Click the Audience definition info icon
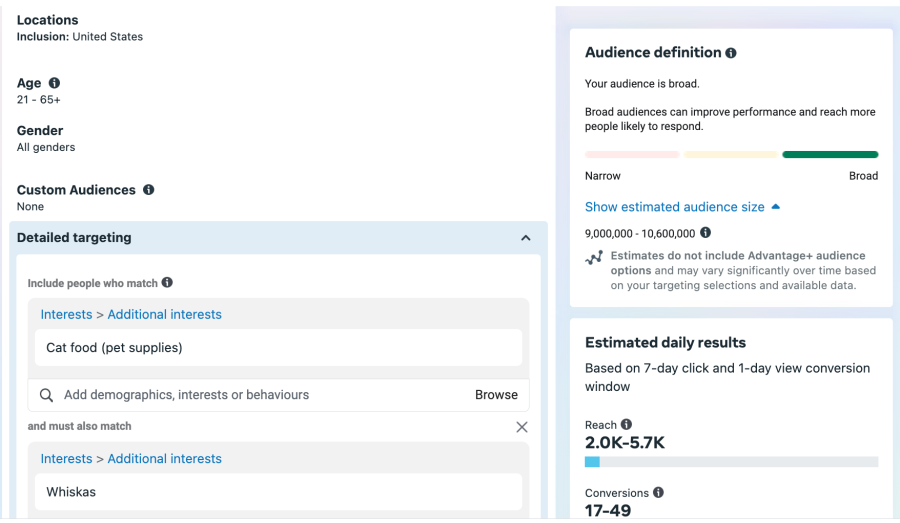This screenshot has height=523, width=900. pos(731,53)
